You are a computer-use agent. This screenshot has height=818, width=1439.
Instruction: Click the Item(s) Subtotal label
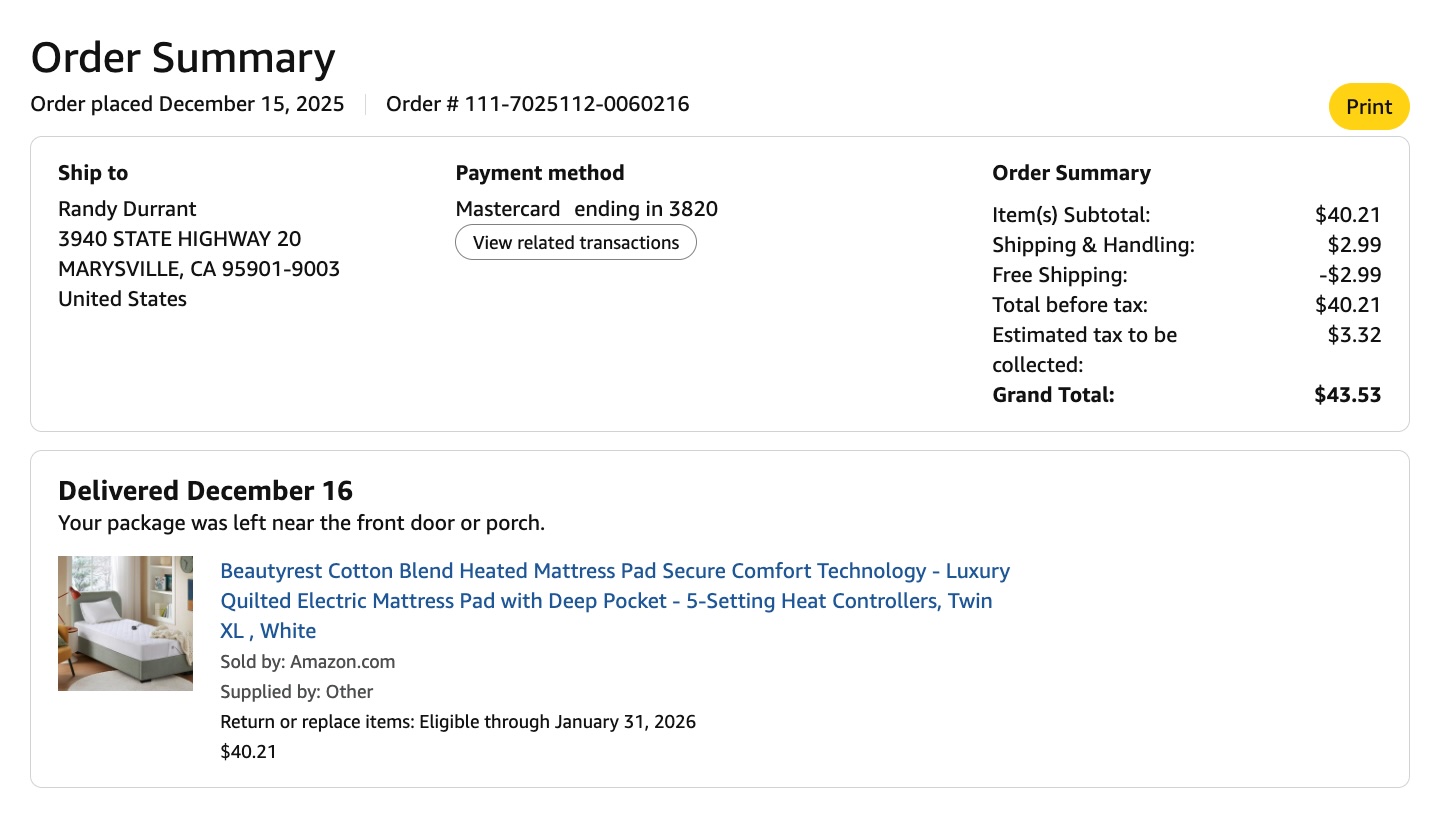(x=1071, y=215)
